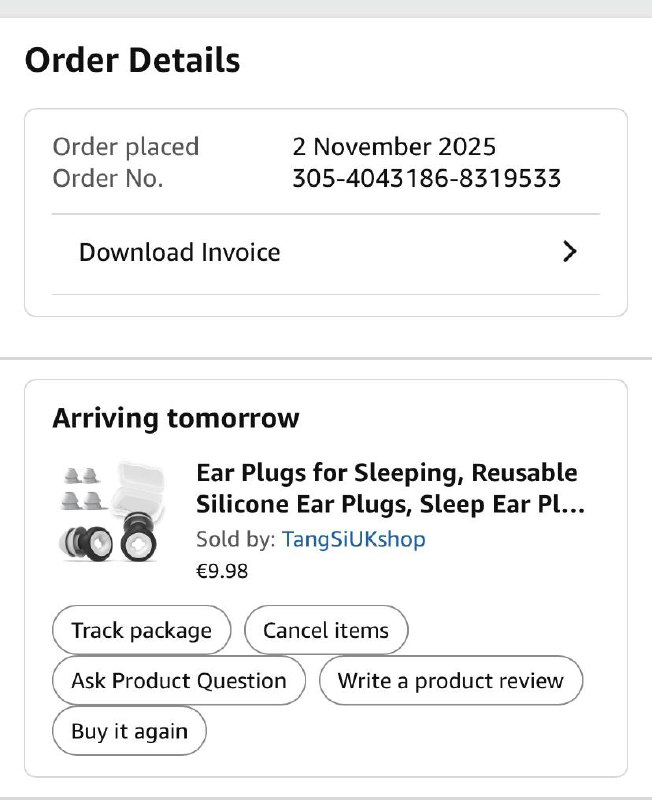Image resolution: width=652 pixels, height=800 pixels.
Task: Visit the TangSiUKshop seller link
Action: 353,539
